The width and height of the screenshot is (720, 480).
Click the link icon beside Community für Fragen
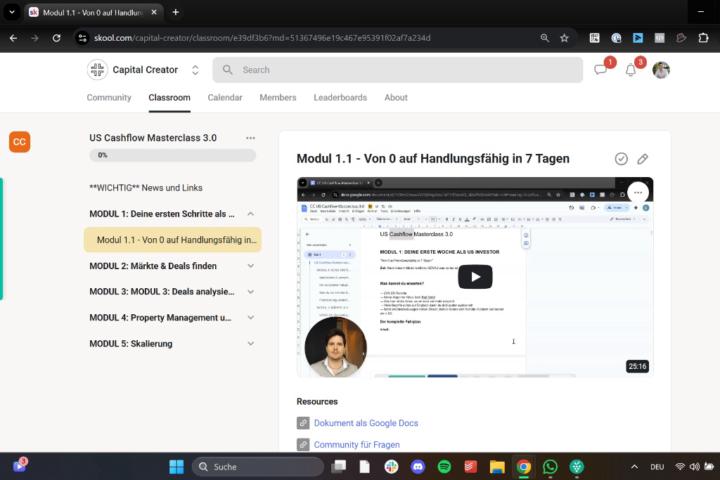tap(303, 444)
